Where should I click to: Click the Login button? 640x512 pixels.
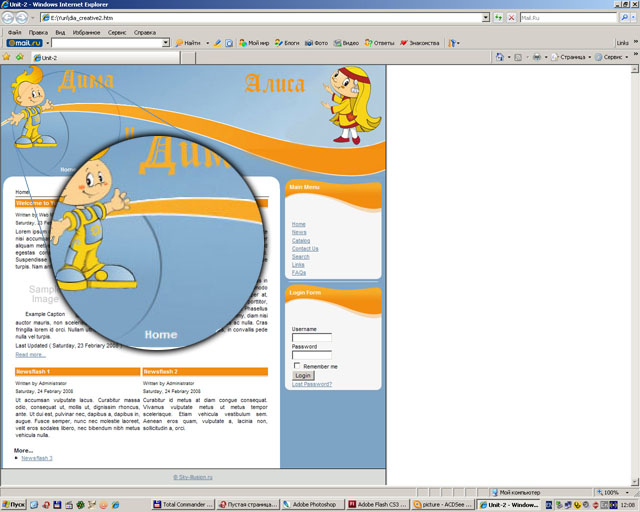(x=303, y=376)
